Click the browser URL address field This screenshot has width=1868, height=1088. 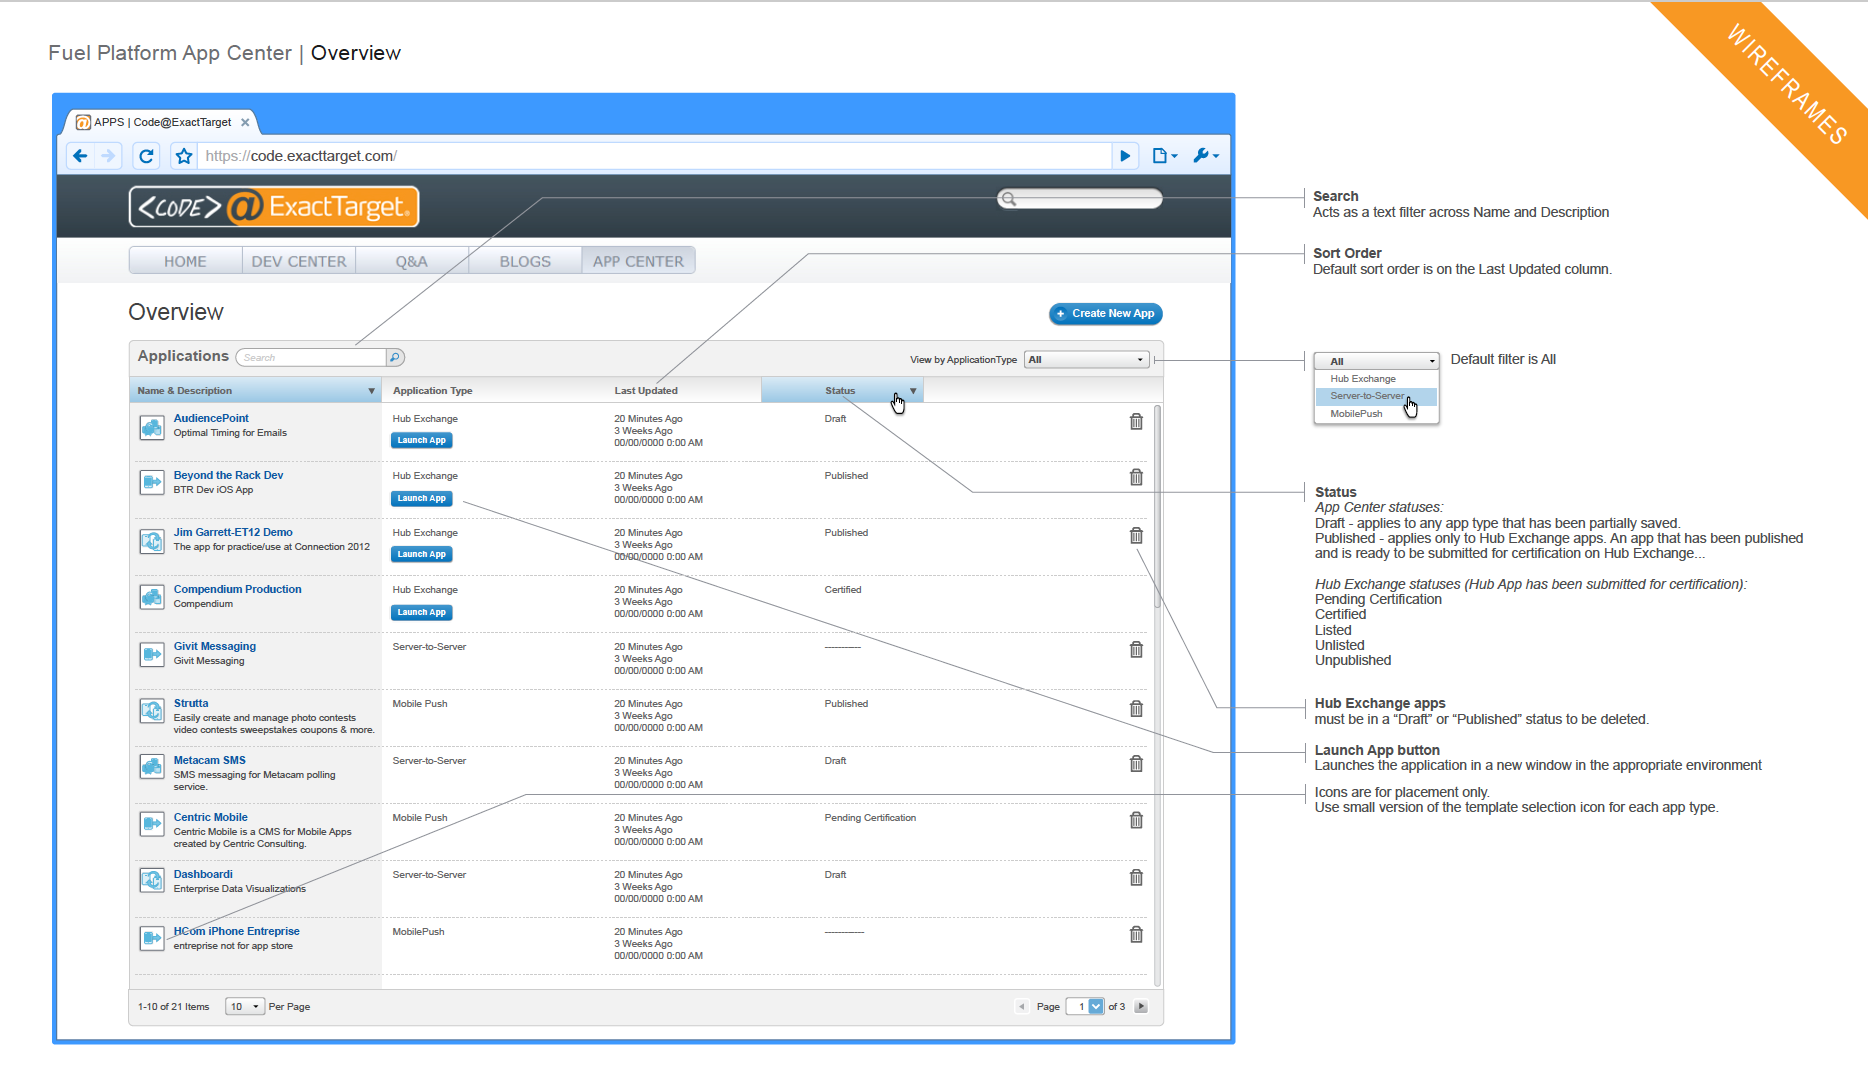click(650, 156)
